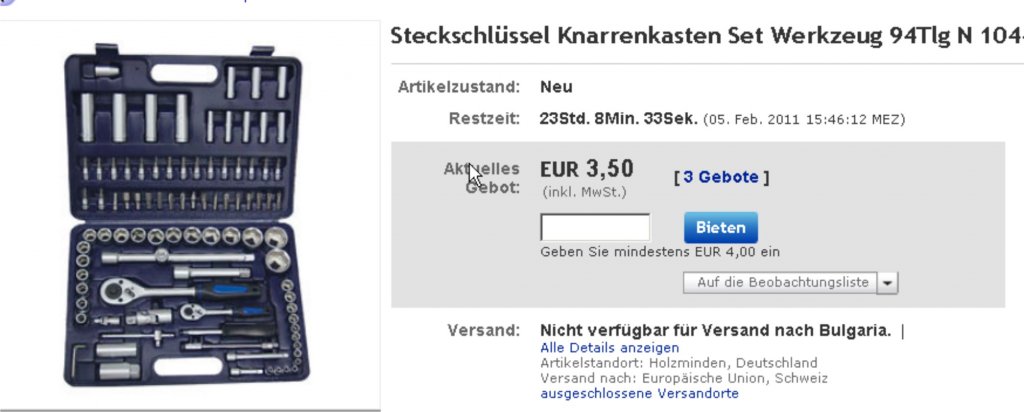The height and width of the screenshot is (412, 1024).
Task: Open the 3 Gebote bid history link
Action: pos(725,177)
